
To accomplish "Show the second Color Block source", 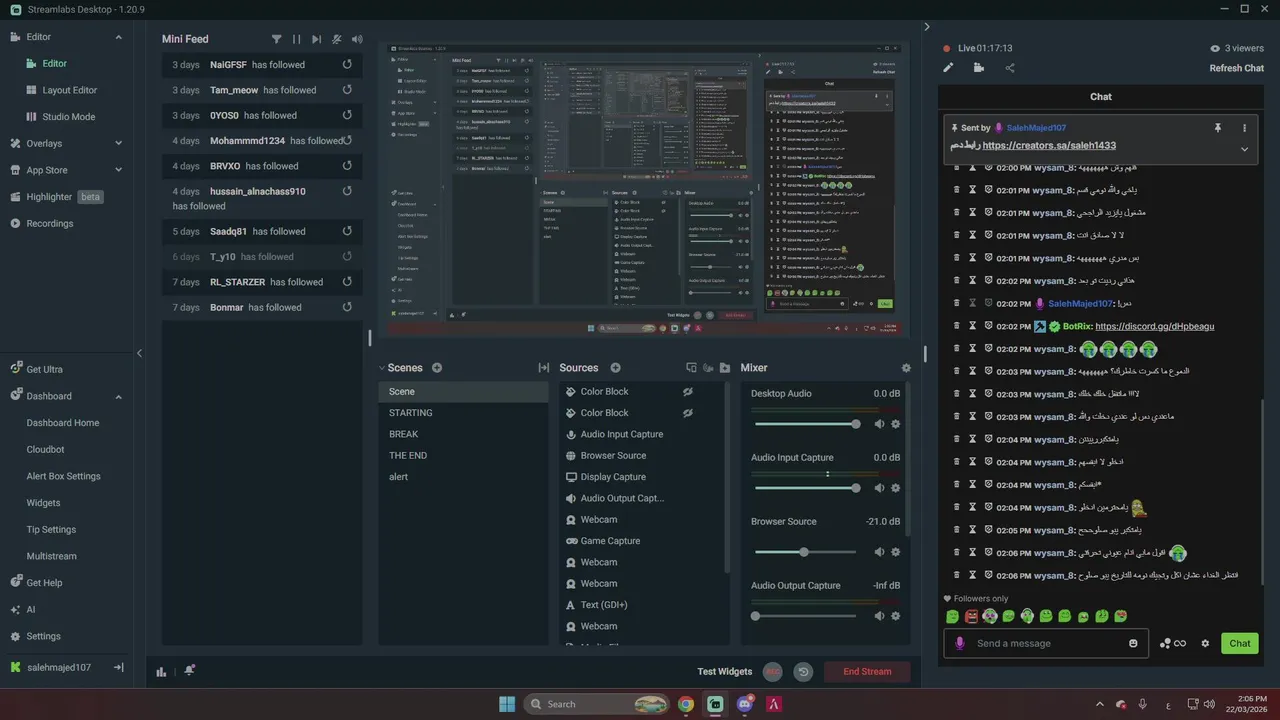I will click(688, 412).
